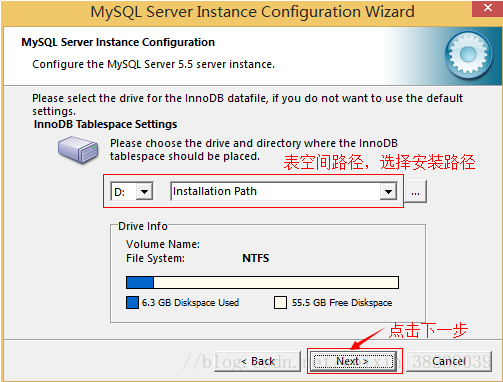This screenshot has height=382, width=503.
Task: Close the wizard window
Action: point(487,8)
